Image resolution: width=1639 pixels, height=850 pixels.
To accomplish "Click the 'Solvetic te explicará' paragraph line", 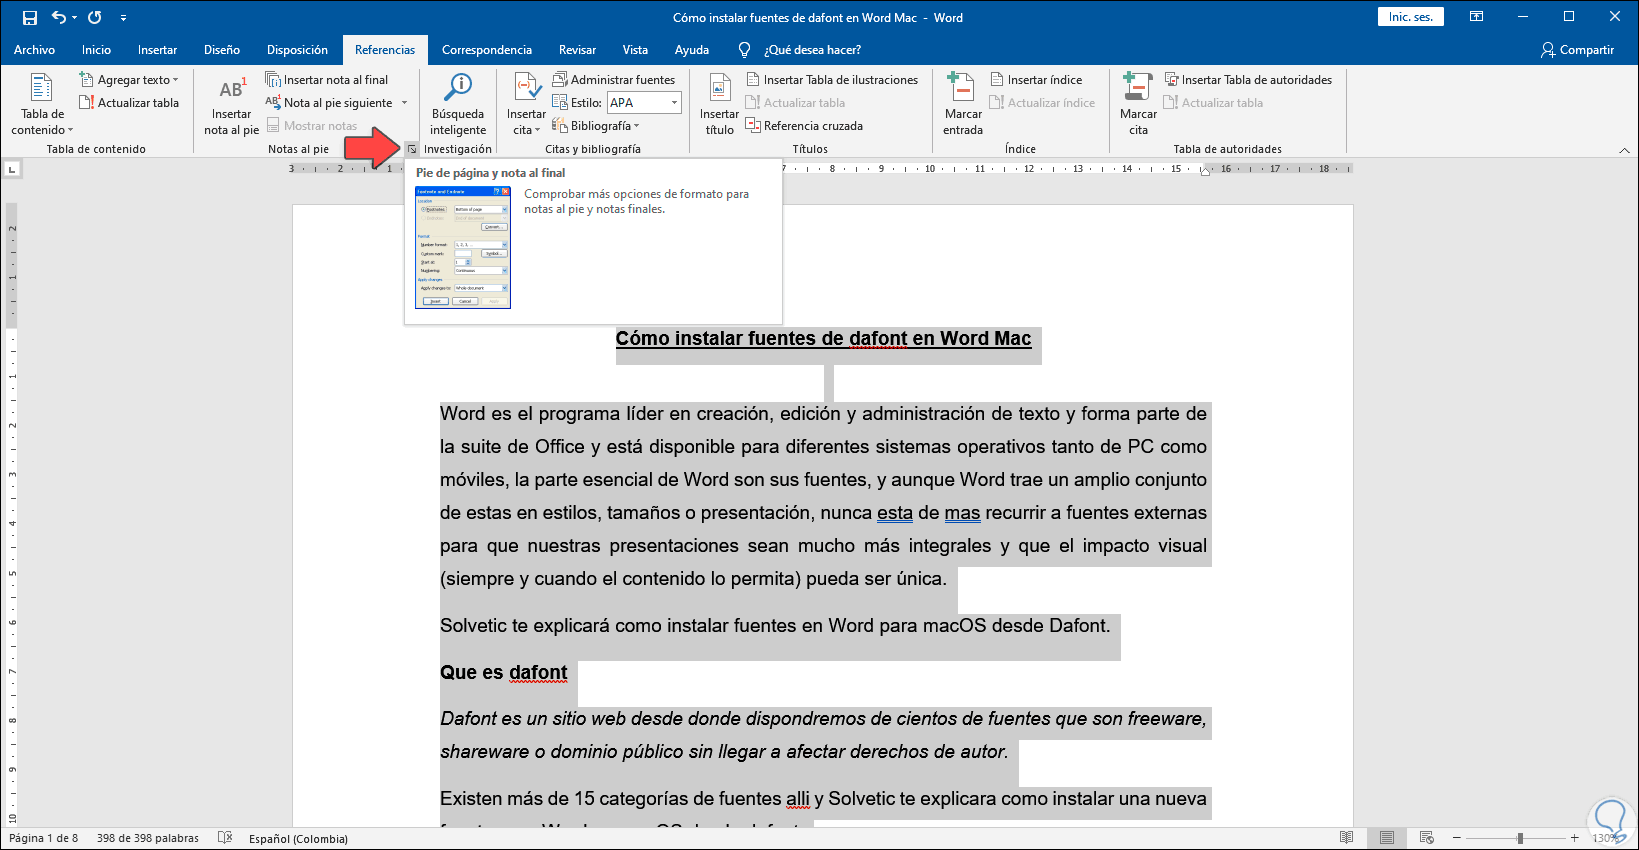I will tap(775, 626).
